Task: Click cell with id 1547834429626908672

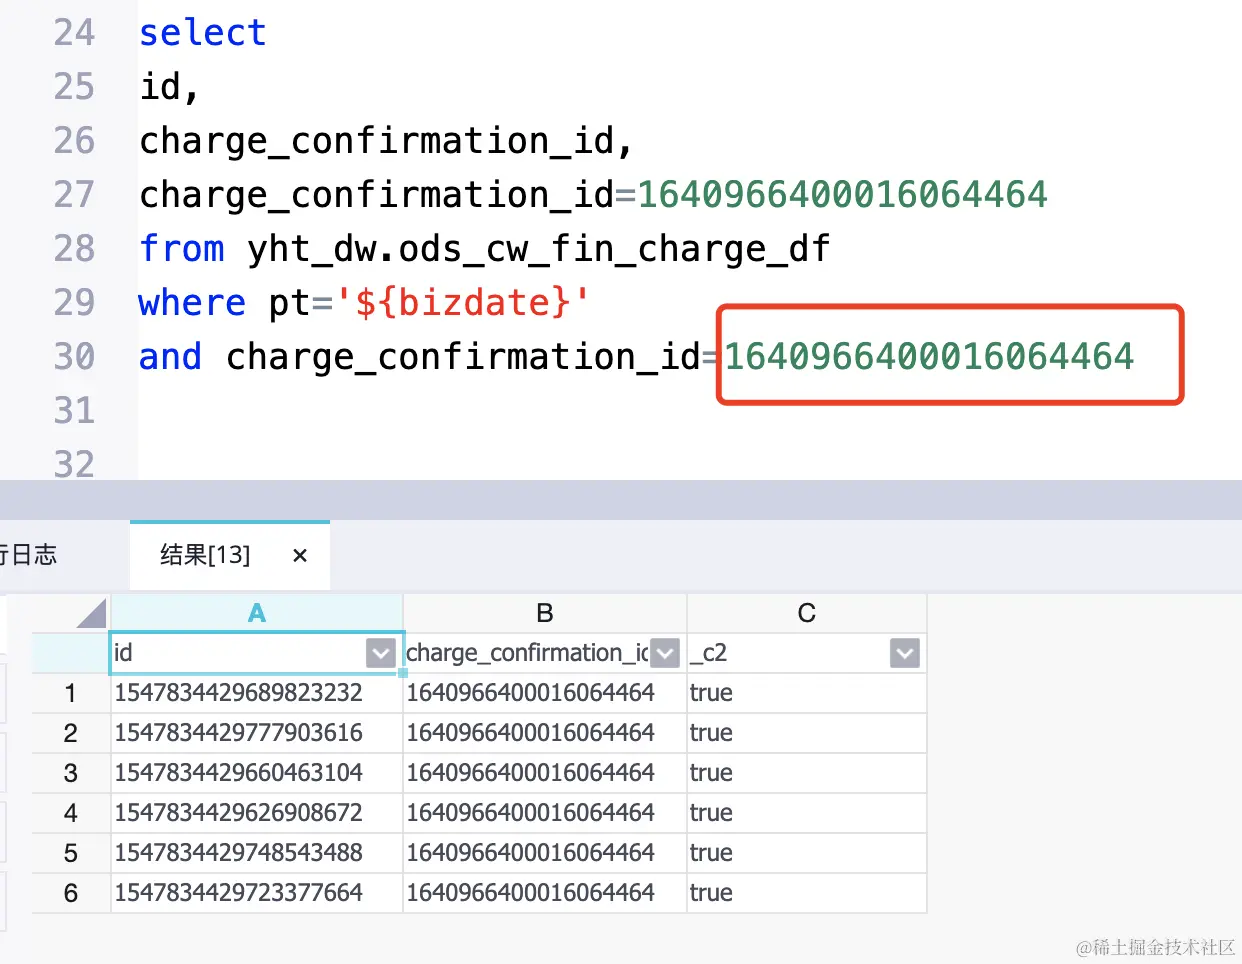Action: tap(257, 813)
